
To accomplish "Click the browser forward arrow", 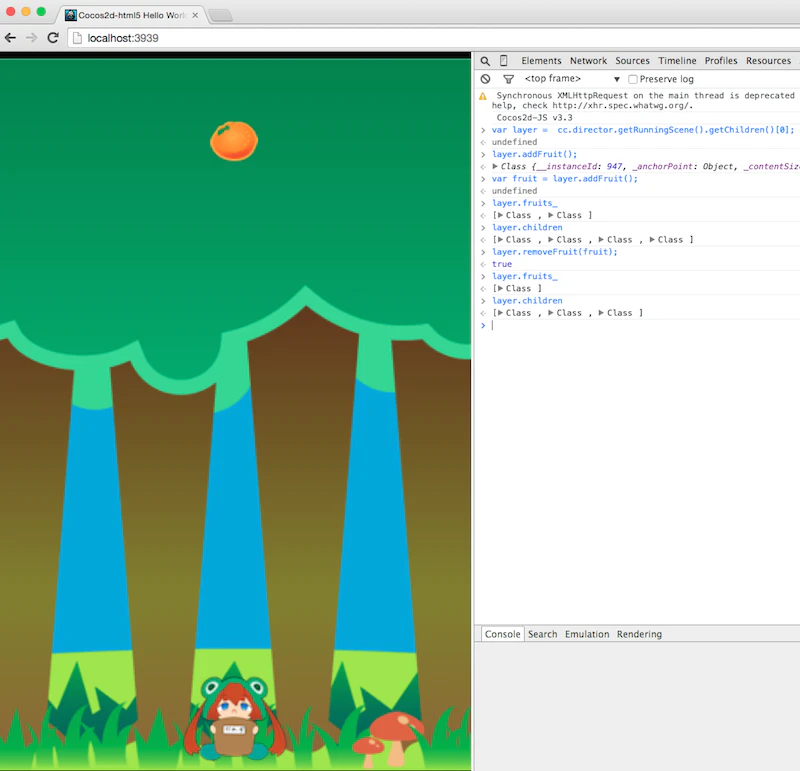I will click(x=31, y=38).
